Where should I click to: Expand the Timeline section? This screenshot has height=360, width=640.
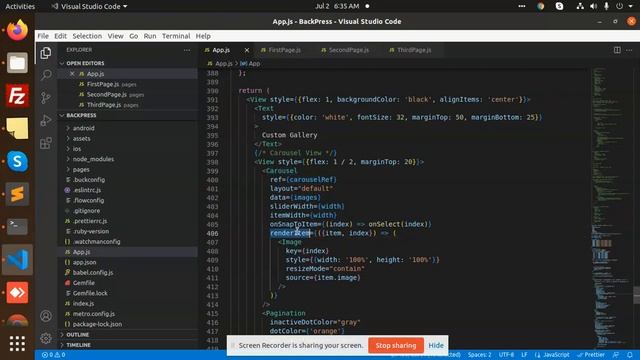click(x=78, y=345)
